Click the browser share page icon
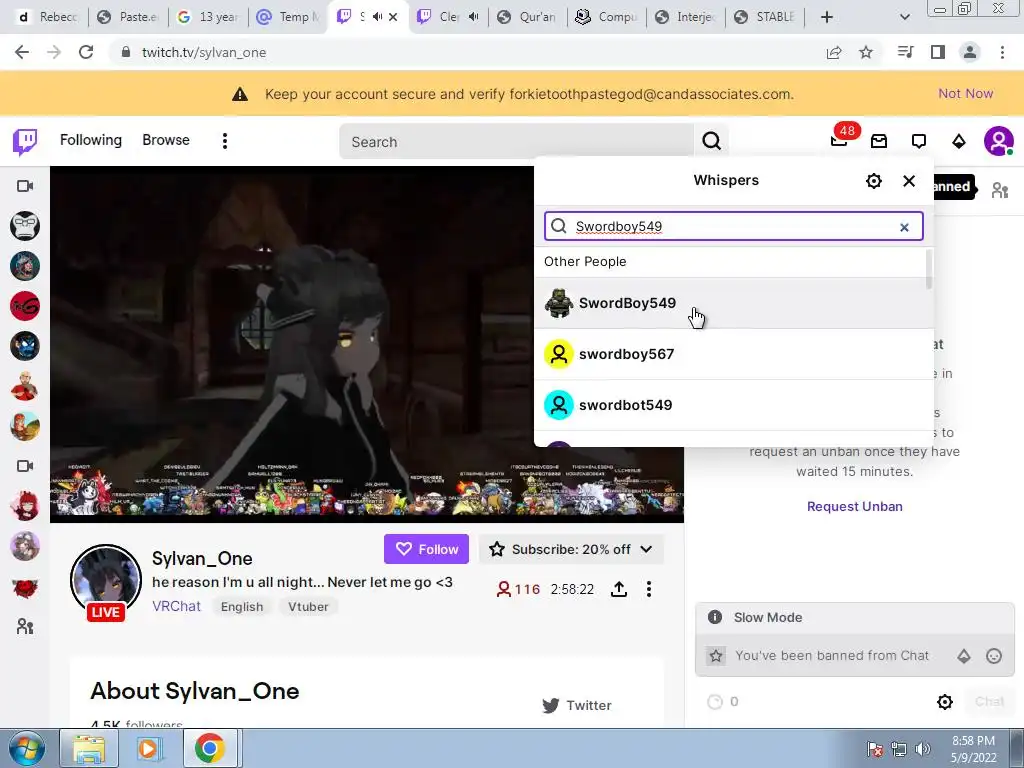1024x768 pixels. click(834, 52)
